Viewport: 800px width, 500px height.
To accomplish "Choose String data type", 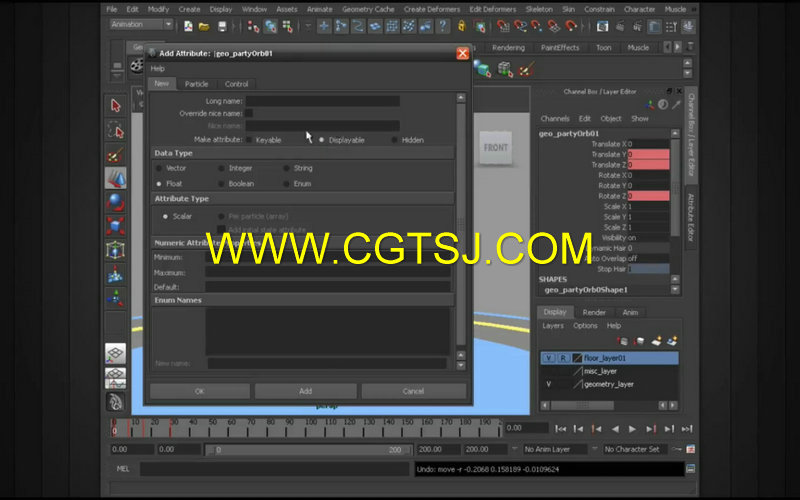I will 286,168.
